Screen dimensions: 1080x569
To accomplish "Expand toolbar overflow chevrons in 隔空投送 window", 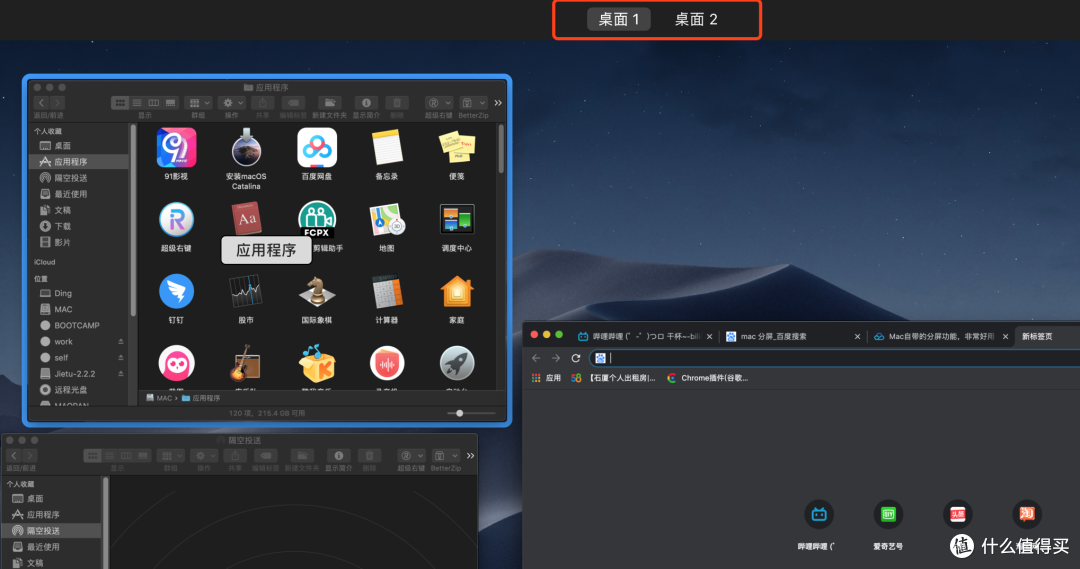I will click(470, 455).
